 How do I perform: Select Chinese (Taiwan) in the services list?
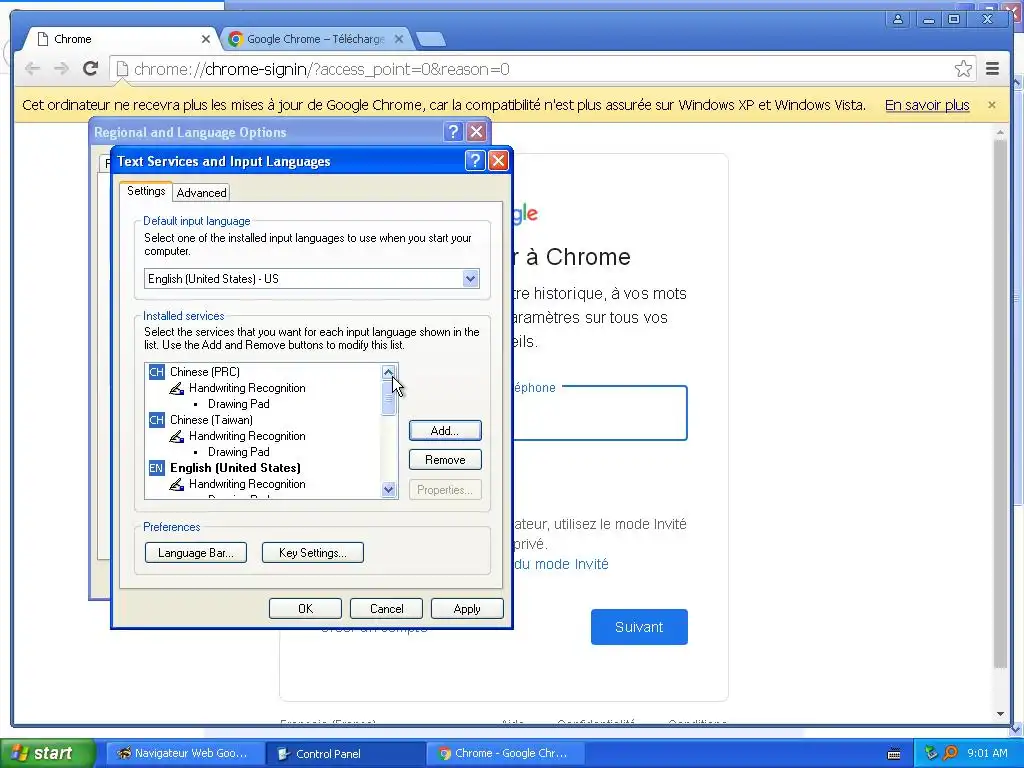point(211,420)
